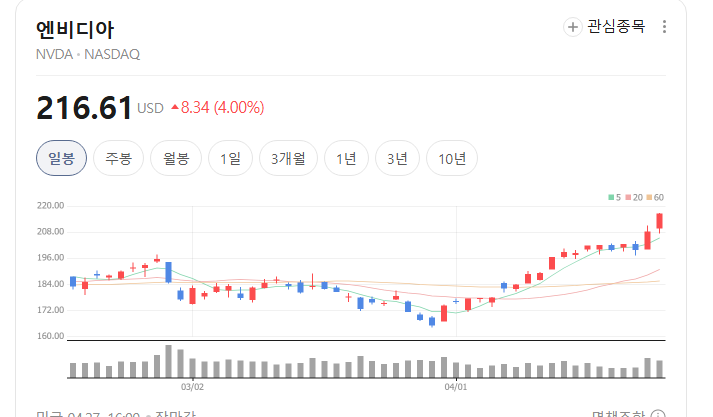Click the USD currency label
The image size is (713, 417).
150,108
